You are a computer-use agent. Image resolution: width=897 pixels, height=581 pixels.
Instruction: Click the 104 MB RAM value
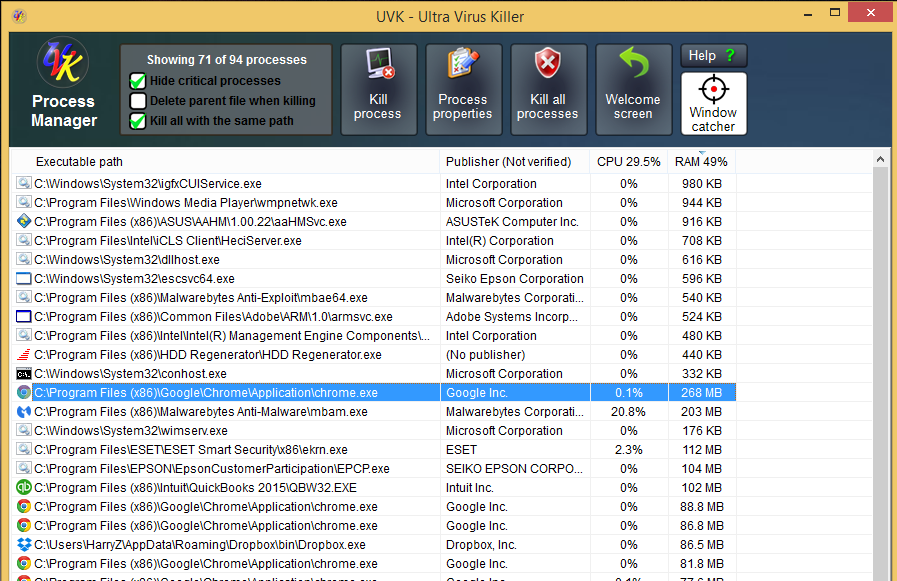(x=701, y=468)
